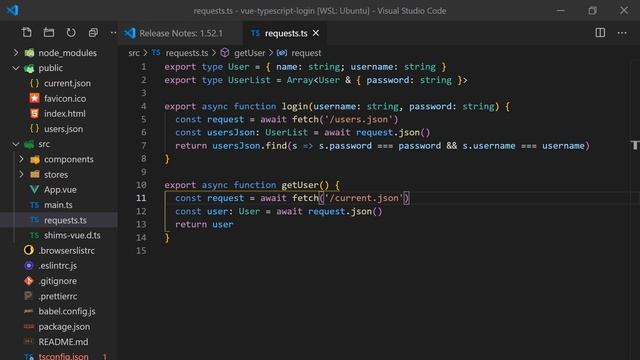Click the src breadcrumb

(x=134, y=53)
